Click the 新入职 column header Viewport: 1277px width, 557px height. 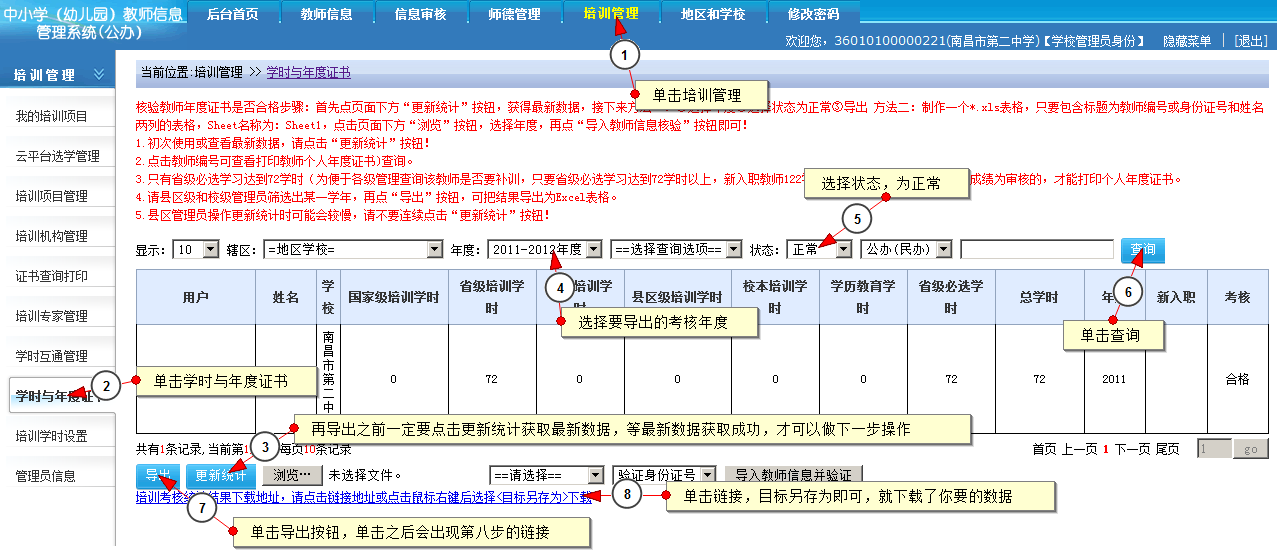1176,296
